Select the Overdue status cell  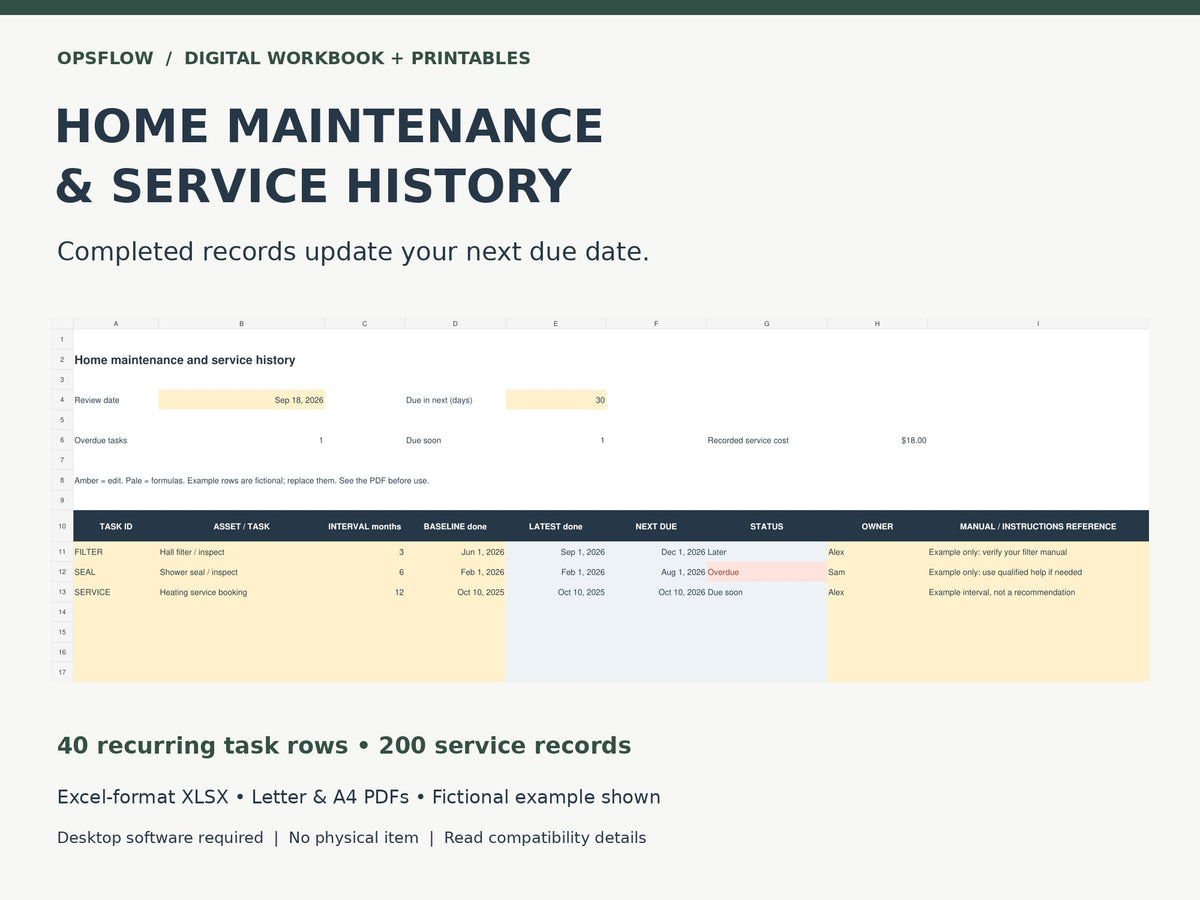tap(767, 572)
